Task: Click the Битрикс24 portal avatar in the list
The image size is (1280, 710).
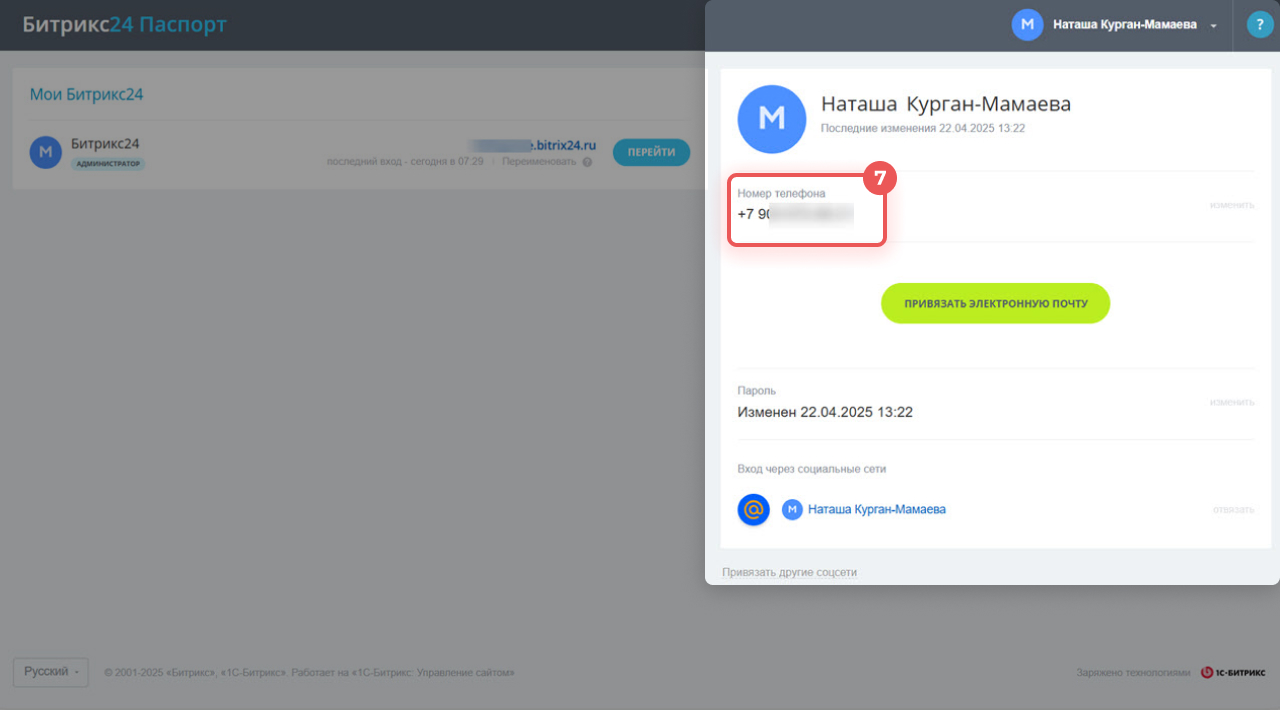Action: click(46, 152)
